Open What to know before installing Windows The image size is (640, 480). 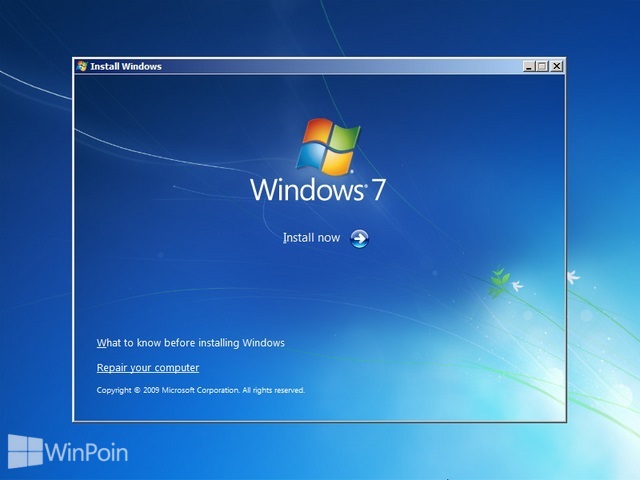[x=191, y=343]
